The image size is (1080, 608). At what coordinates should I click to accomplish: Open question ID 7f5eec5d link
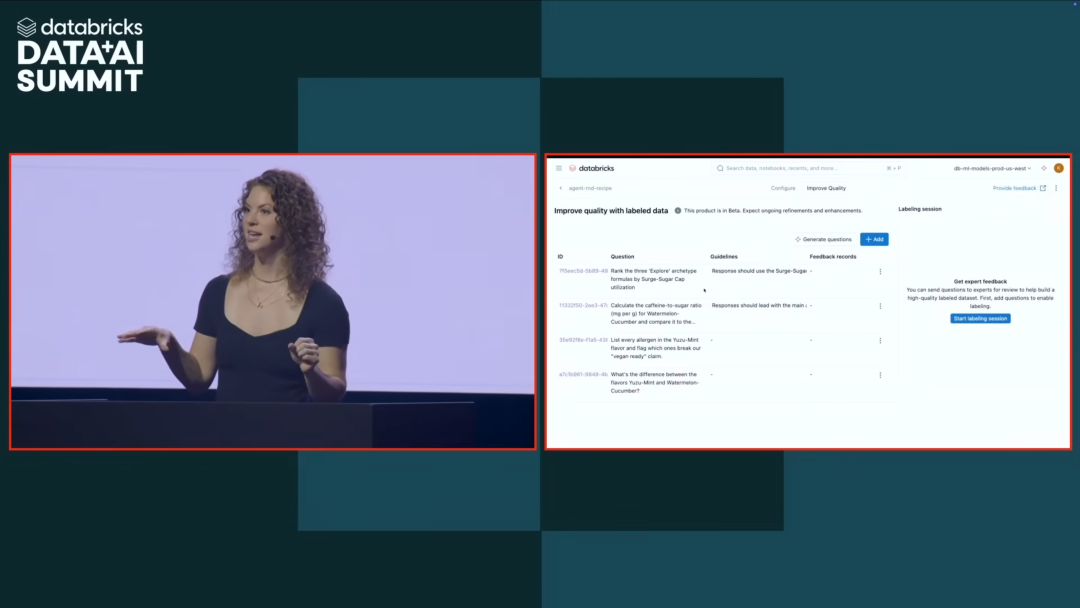coord(583,271)
